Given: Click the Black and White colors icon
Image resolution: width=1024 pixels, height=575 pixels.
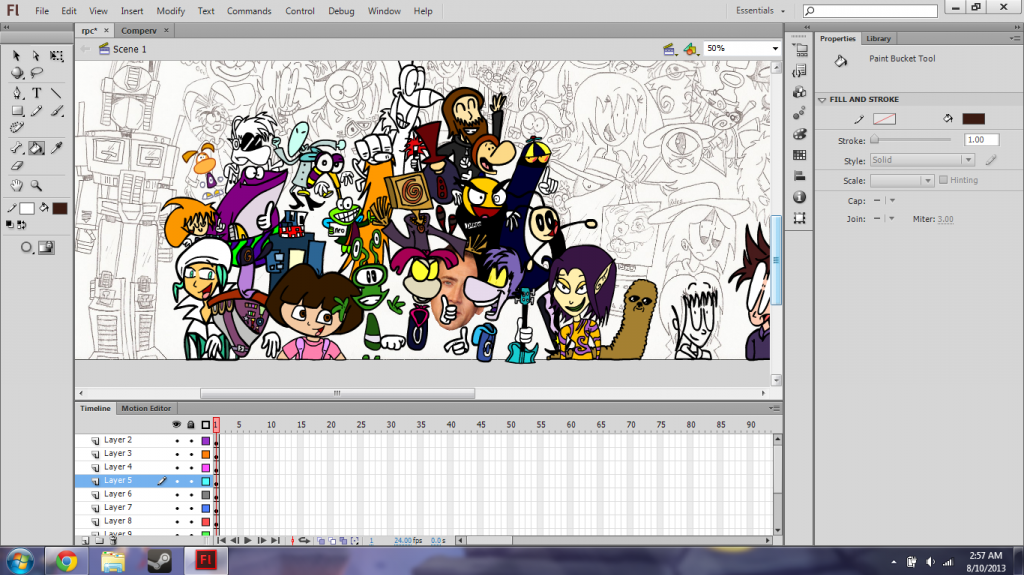Looking at the screenshot, I should pyautogui.click(x=9, y=225).
